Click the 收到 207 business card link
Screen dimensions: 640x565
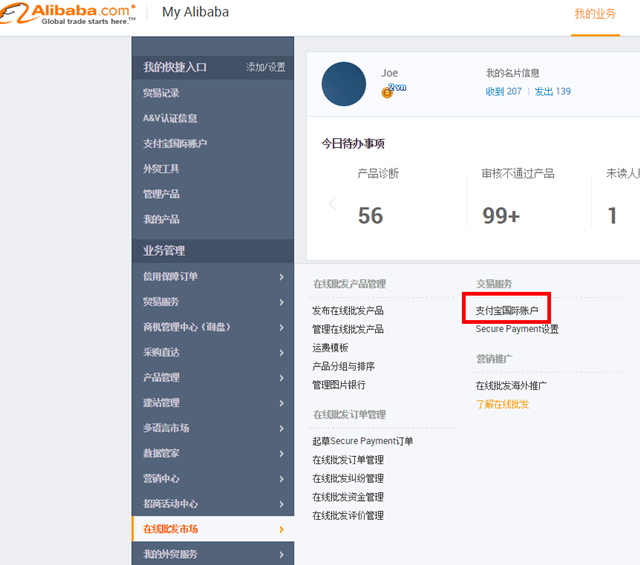coord(504,91)
